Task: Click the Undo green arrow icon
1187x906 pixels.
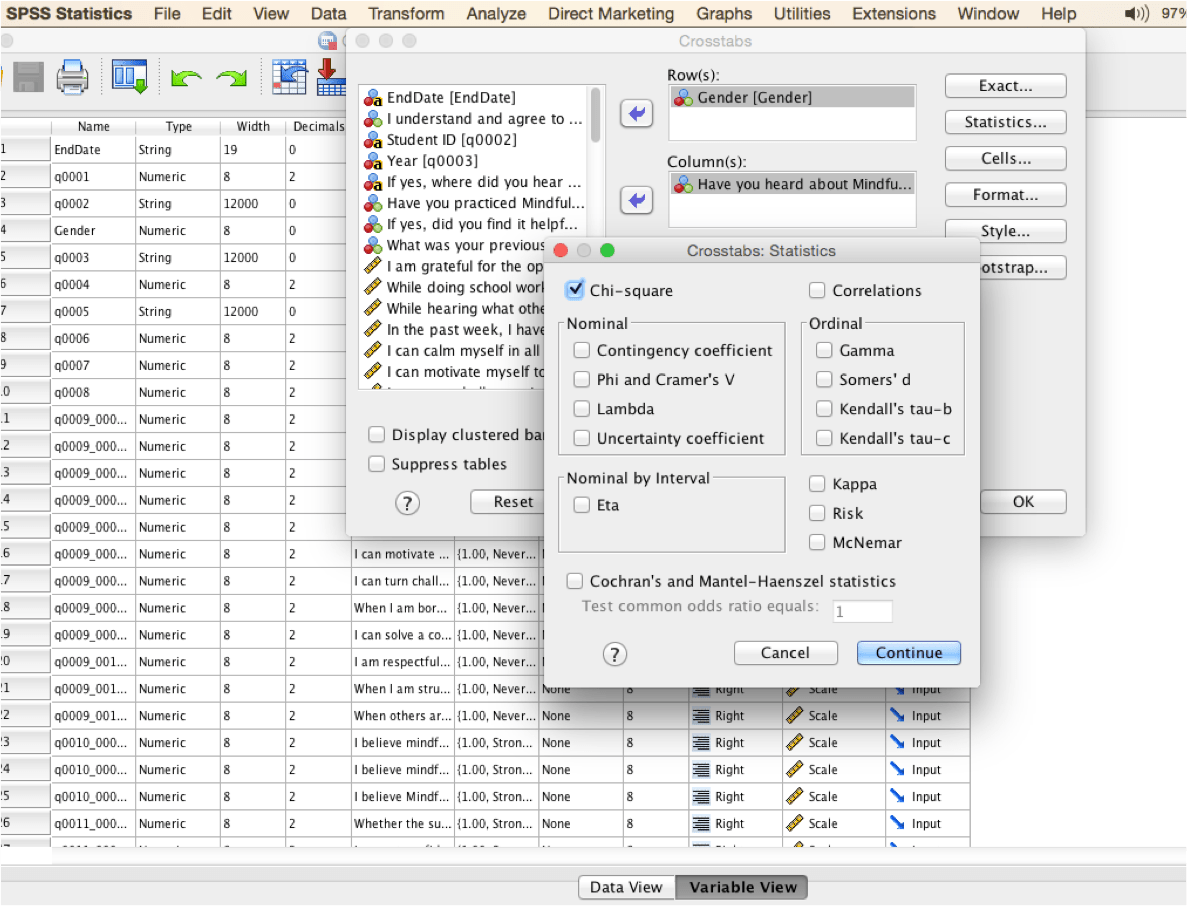Action: click(185, 77)
